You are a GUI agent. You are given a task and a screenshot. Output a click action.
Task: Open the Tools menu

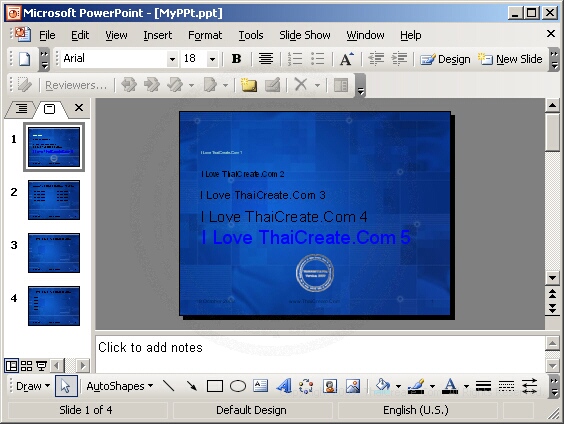coord(251,35)
